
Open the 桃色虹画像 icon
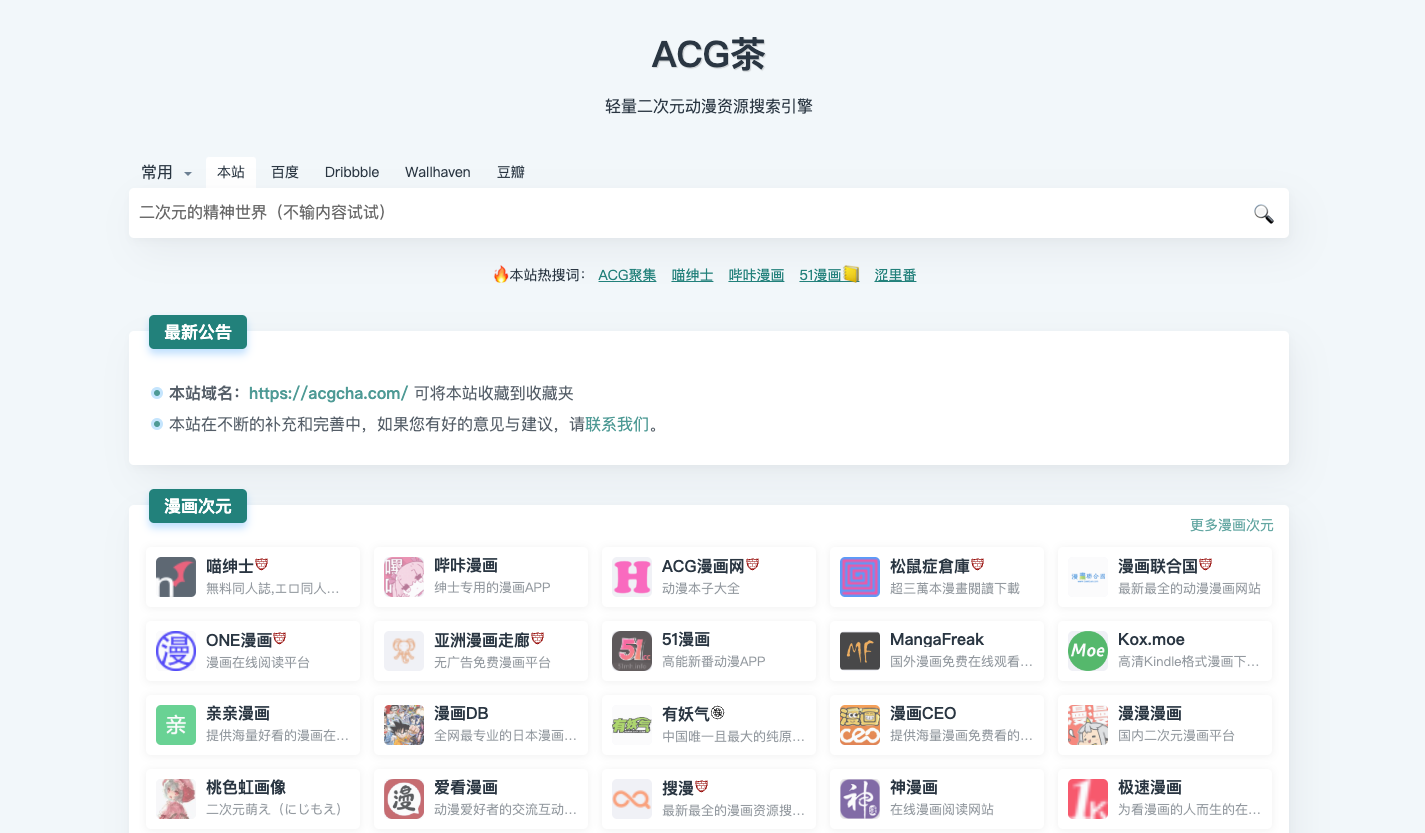click(x=176, y=799)
